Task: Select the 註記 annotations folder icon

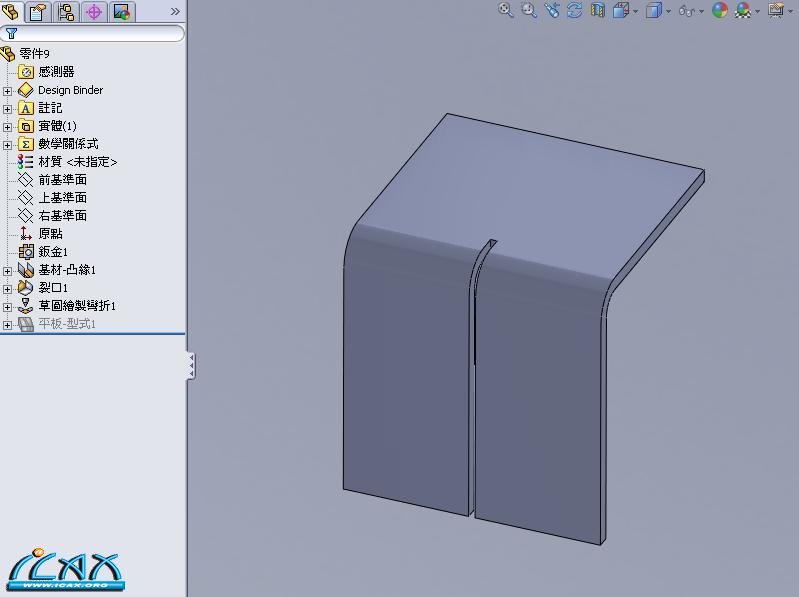Action: pyautogui.click(x=25, y=108)
